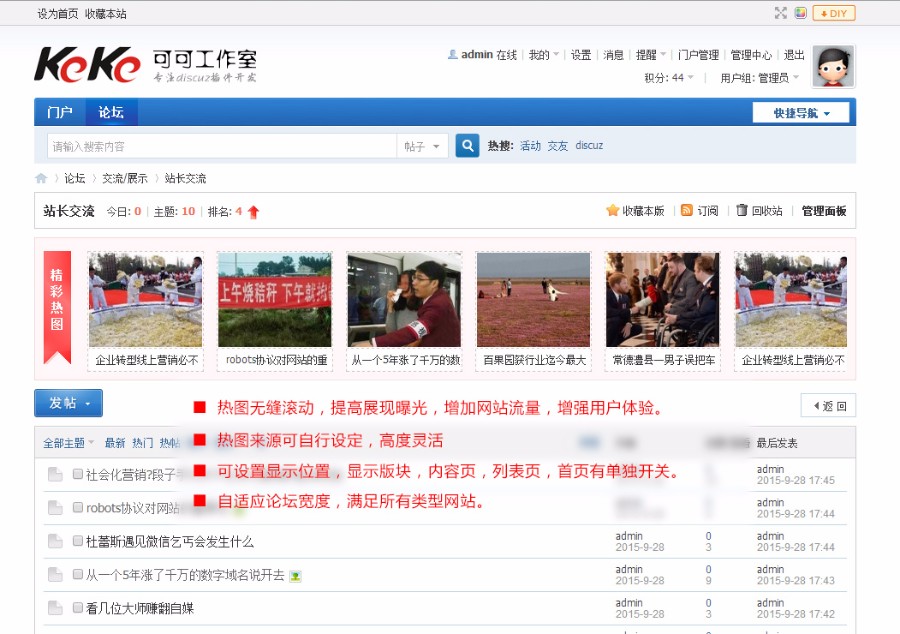Check the 杜蕾斯 thread checkbox
The width and height of the screenshot is (900, 634).
[76, 541]
